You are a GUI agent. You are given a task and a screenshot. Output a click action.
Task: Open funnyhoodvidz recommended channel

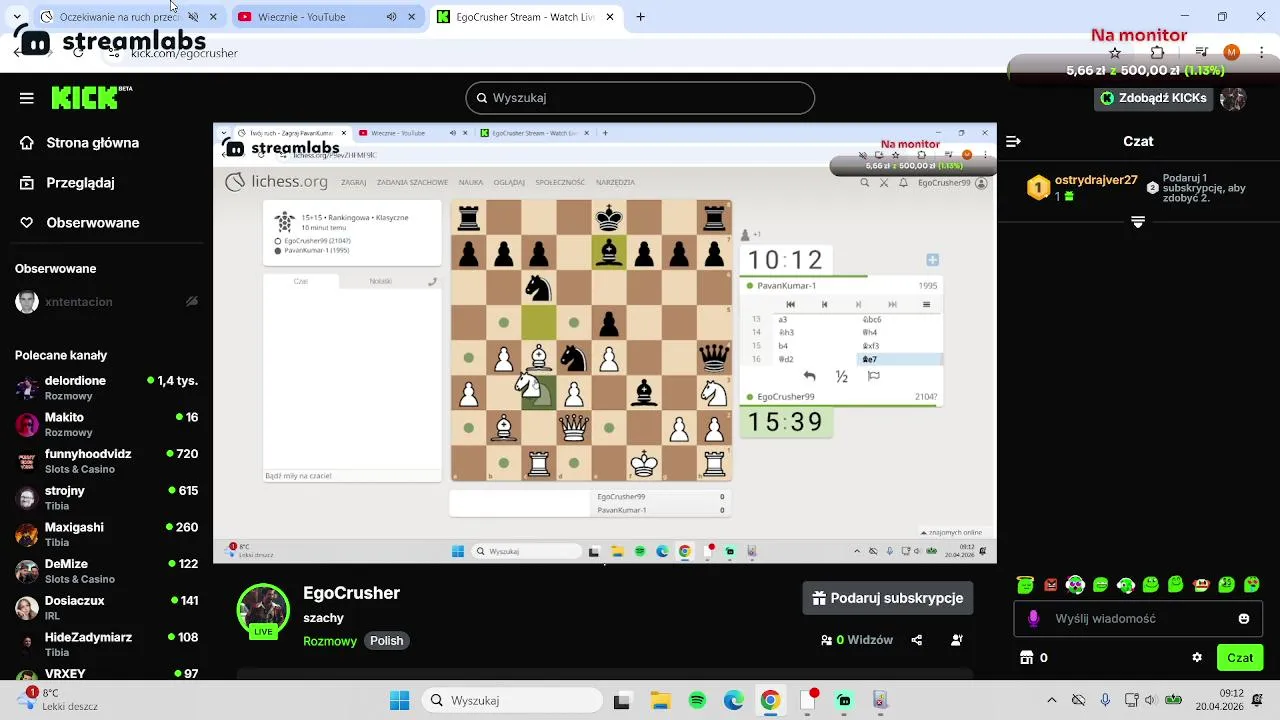[x=106, y=461]
